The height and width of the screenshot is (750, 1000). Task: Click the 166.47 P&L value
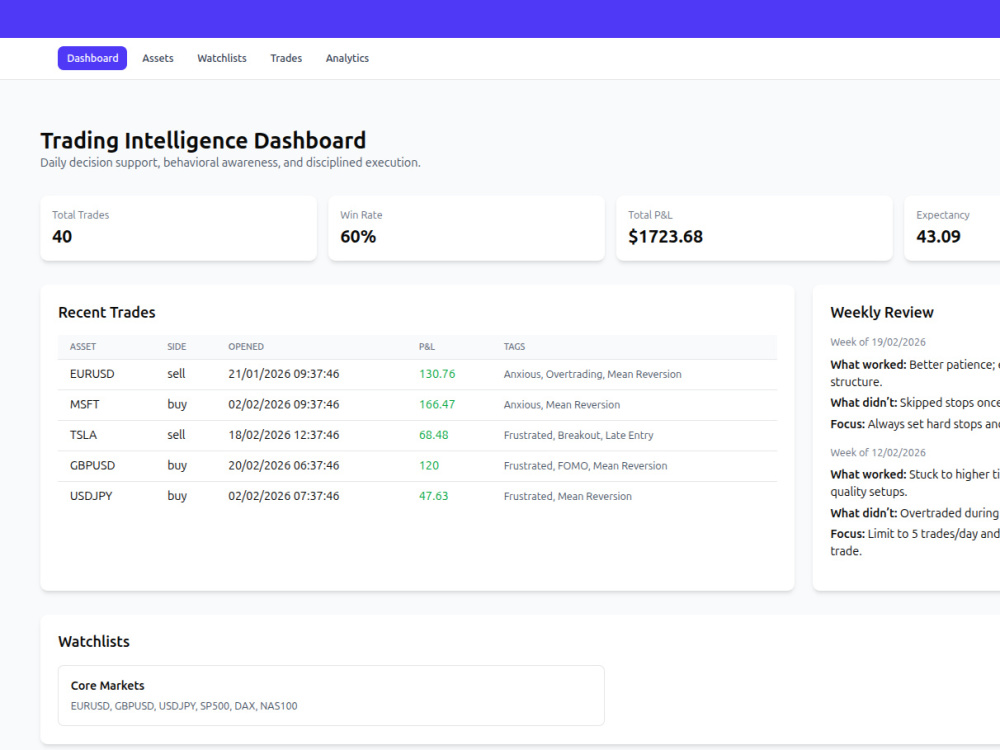pyautogui.click(x=437, y=404)
